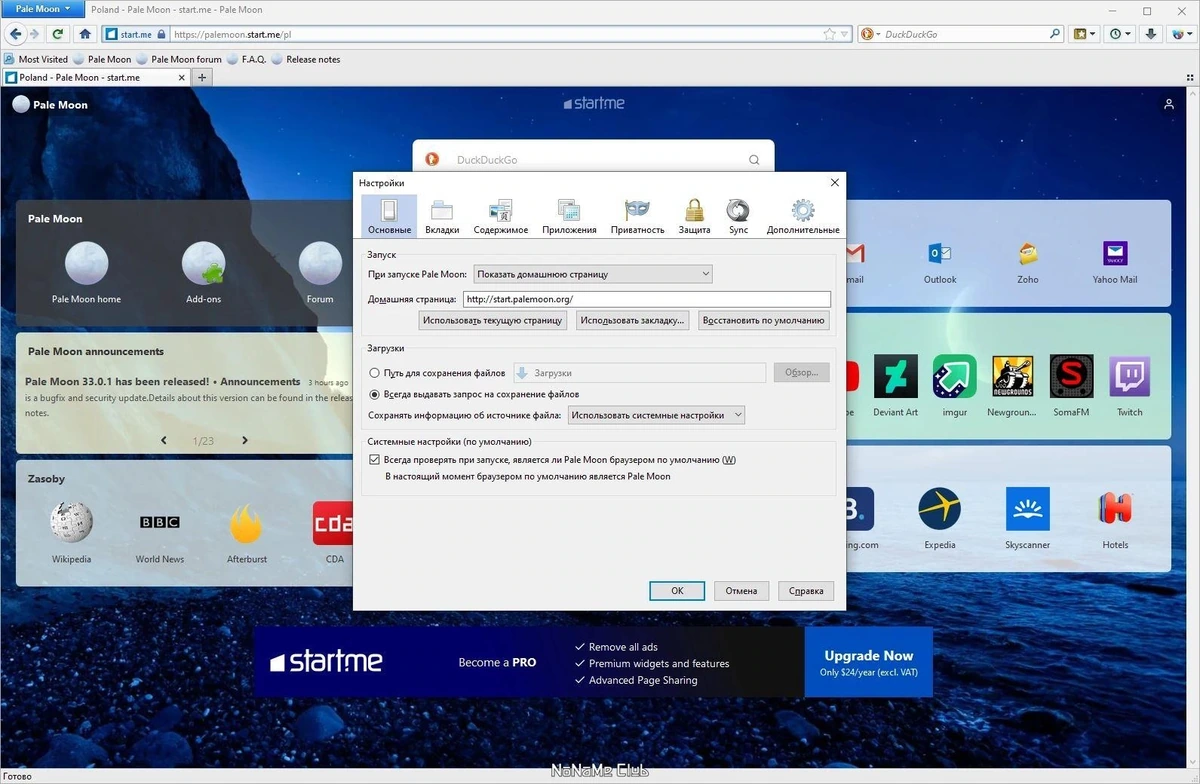
Task: Open the Wikipedia shortcut icon
Action: (x=72, y=522)
